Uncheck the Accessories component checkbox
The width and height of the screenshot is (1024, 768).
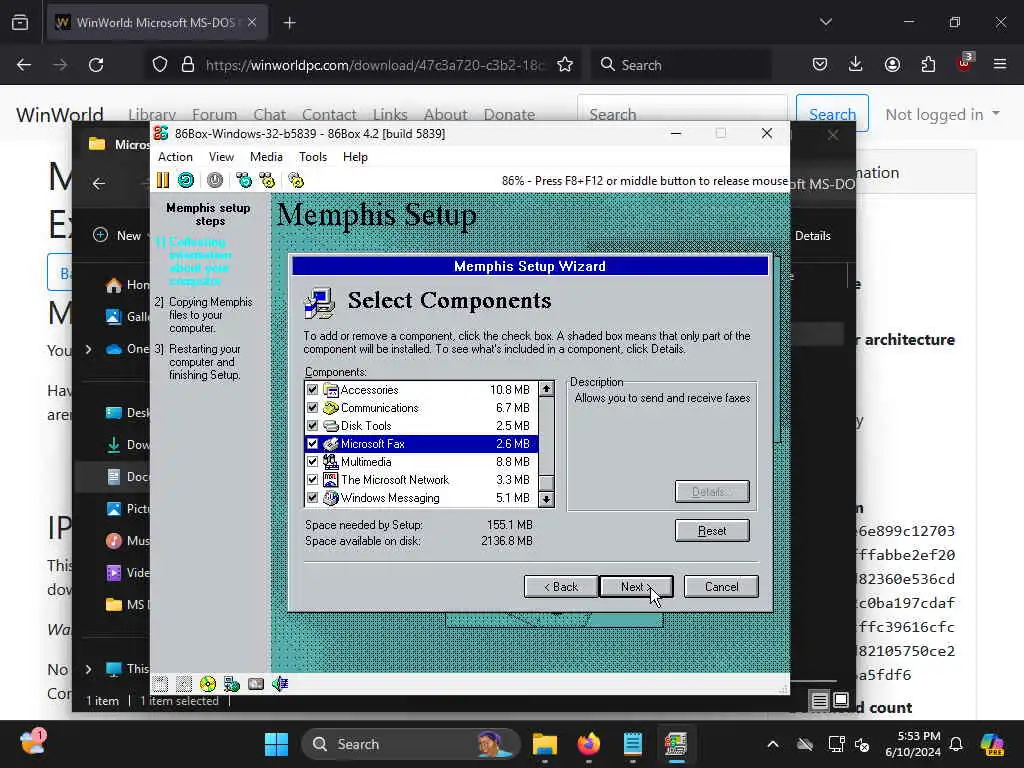point(313,390)
